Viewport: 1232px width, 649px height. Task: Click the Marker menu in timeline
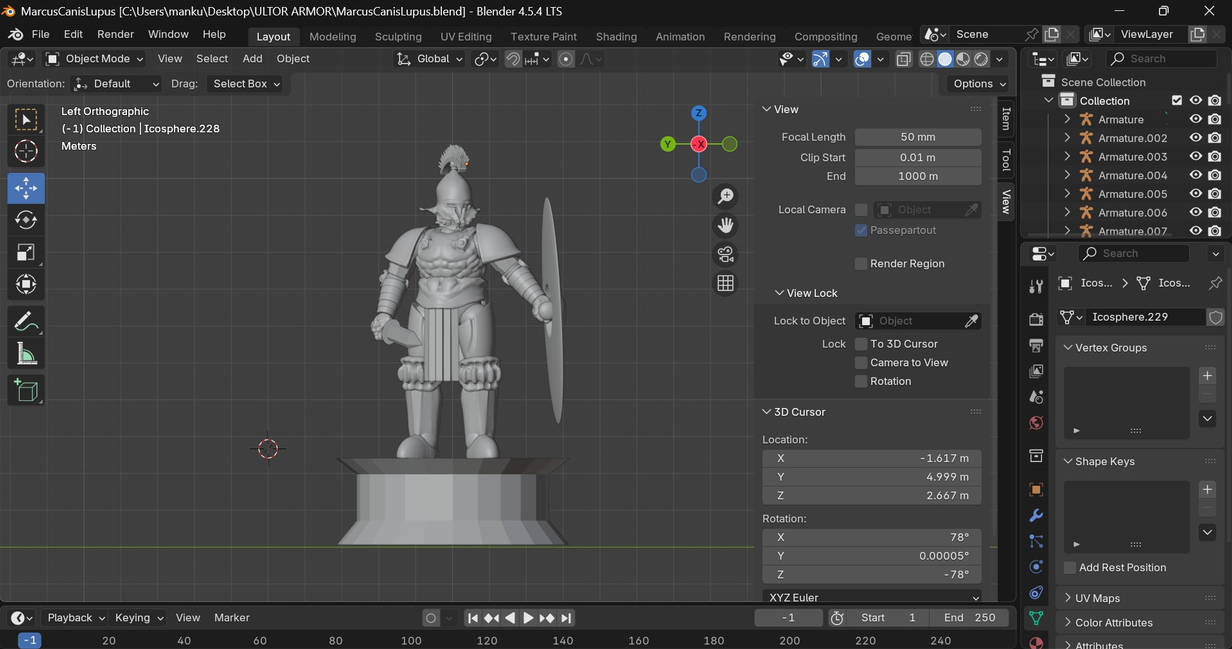(232, 618)
